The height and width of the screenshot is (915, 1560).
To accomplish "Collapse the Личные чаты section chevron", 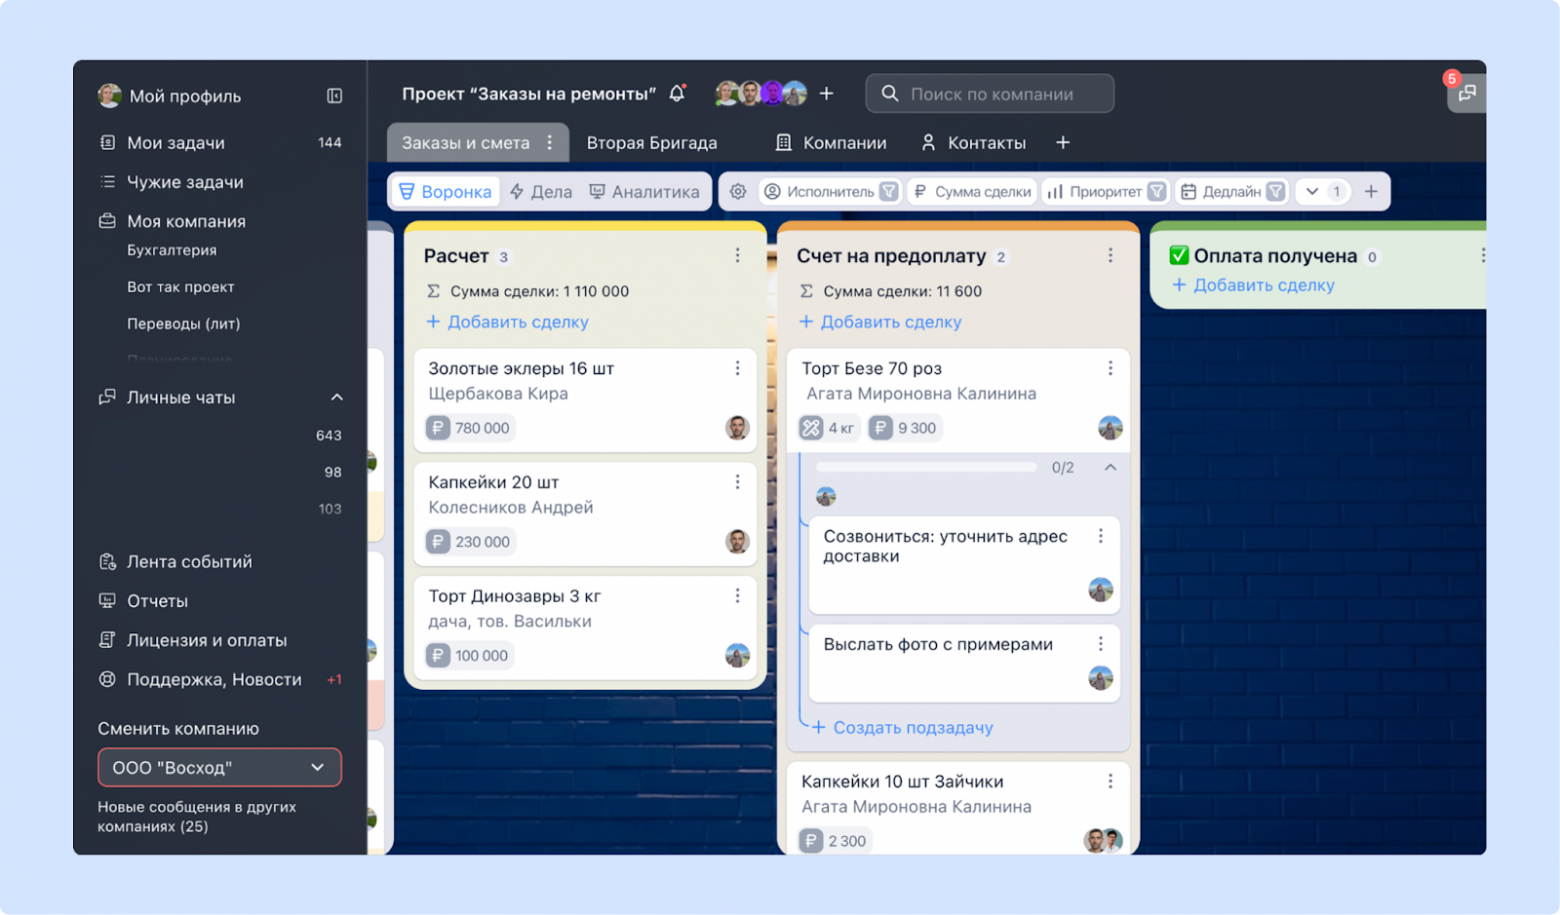I will [337, 397].
